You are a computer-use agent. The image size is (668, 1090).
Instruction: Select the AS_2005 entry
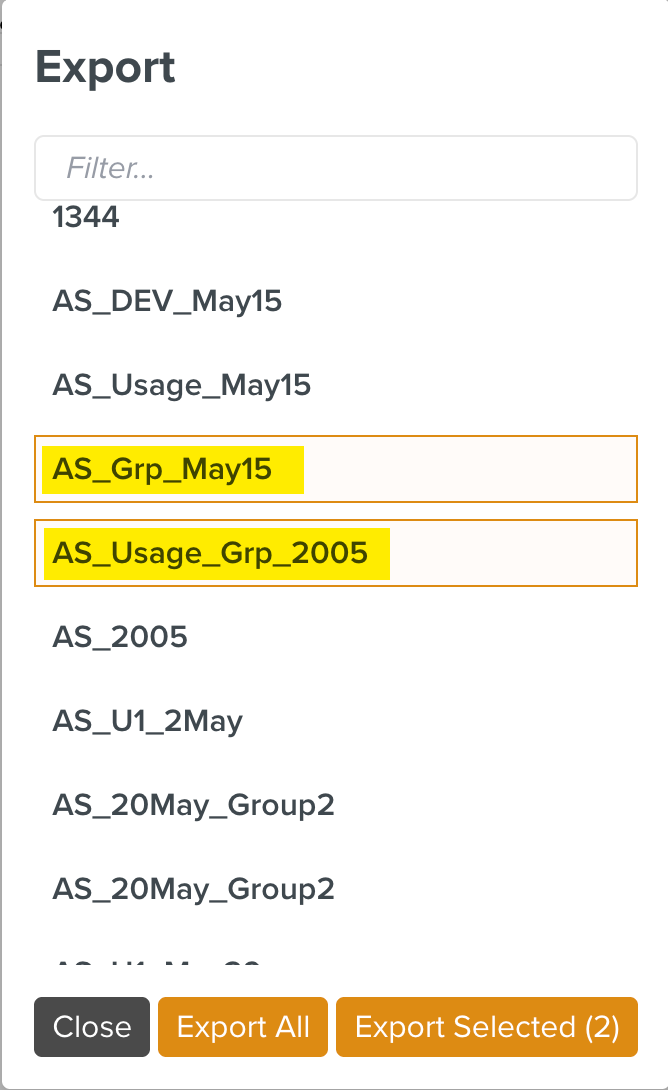(x=119, y=636)
